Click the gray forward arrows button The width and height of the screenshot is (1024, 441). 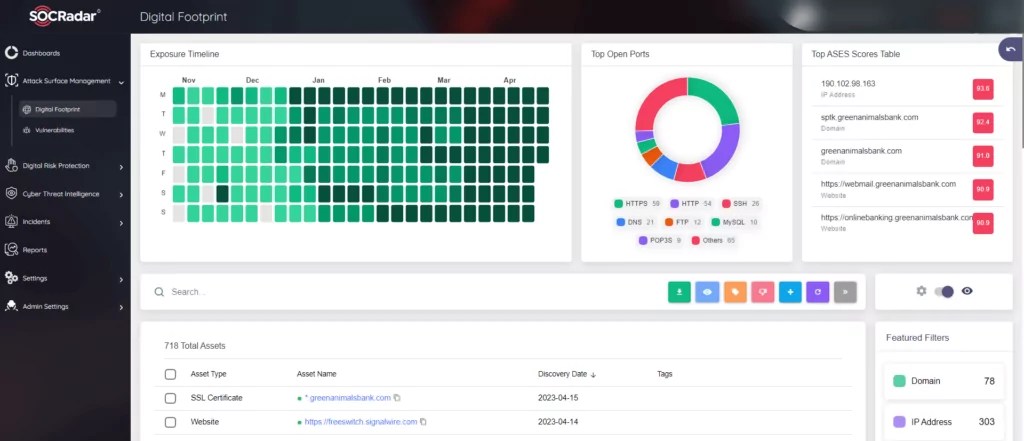tap(845, 292)
